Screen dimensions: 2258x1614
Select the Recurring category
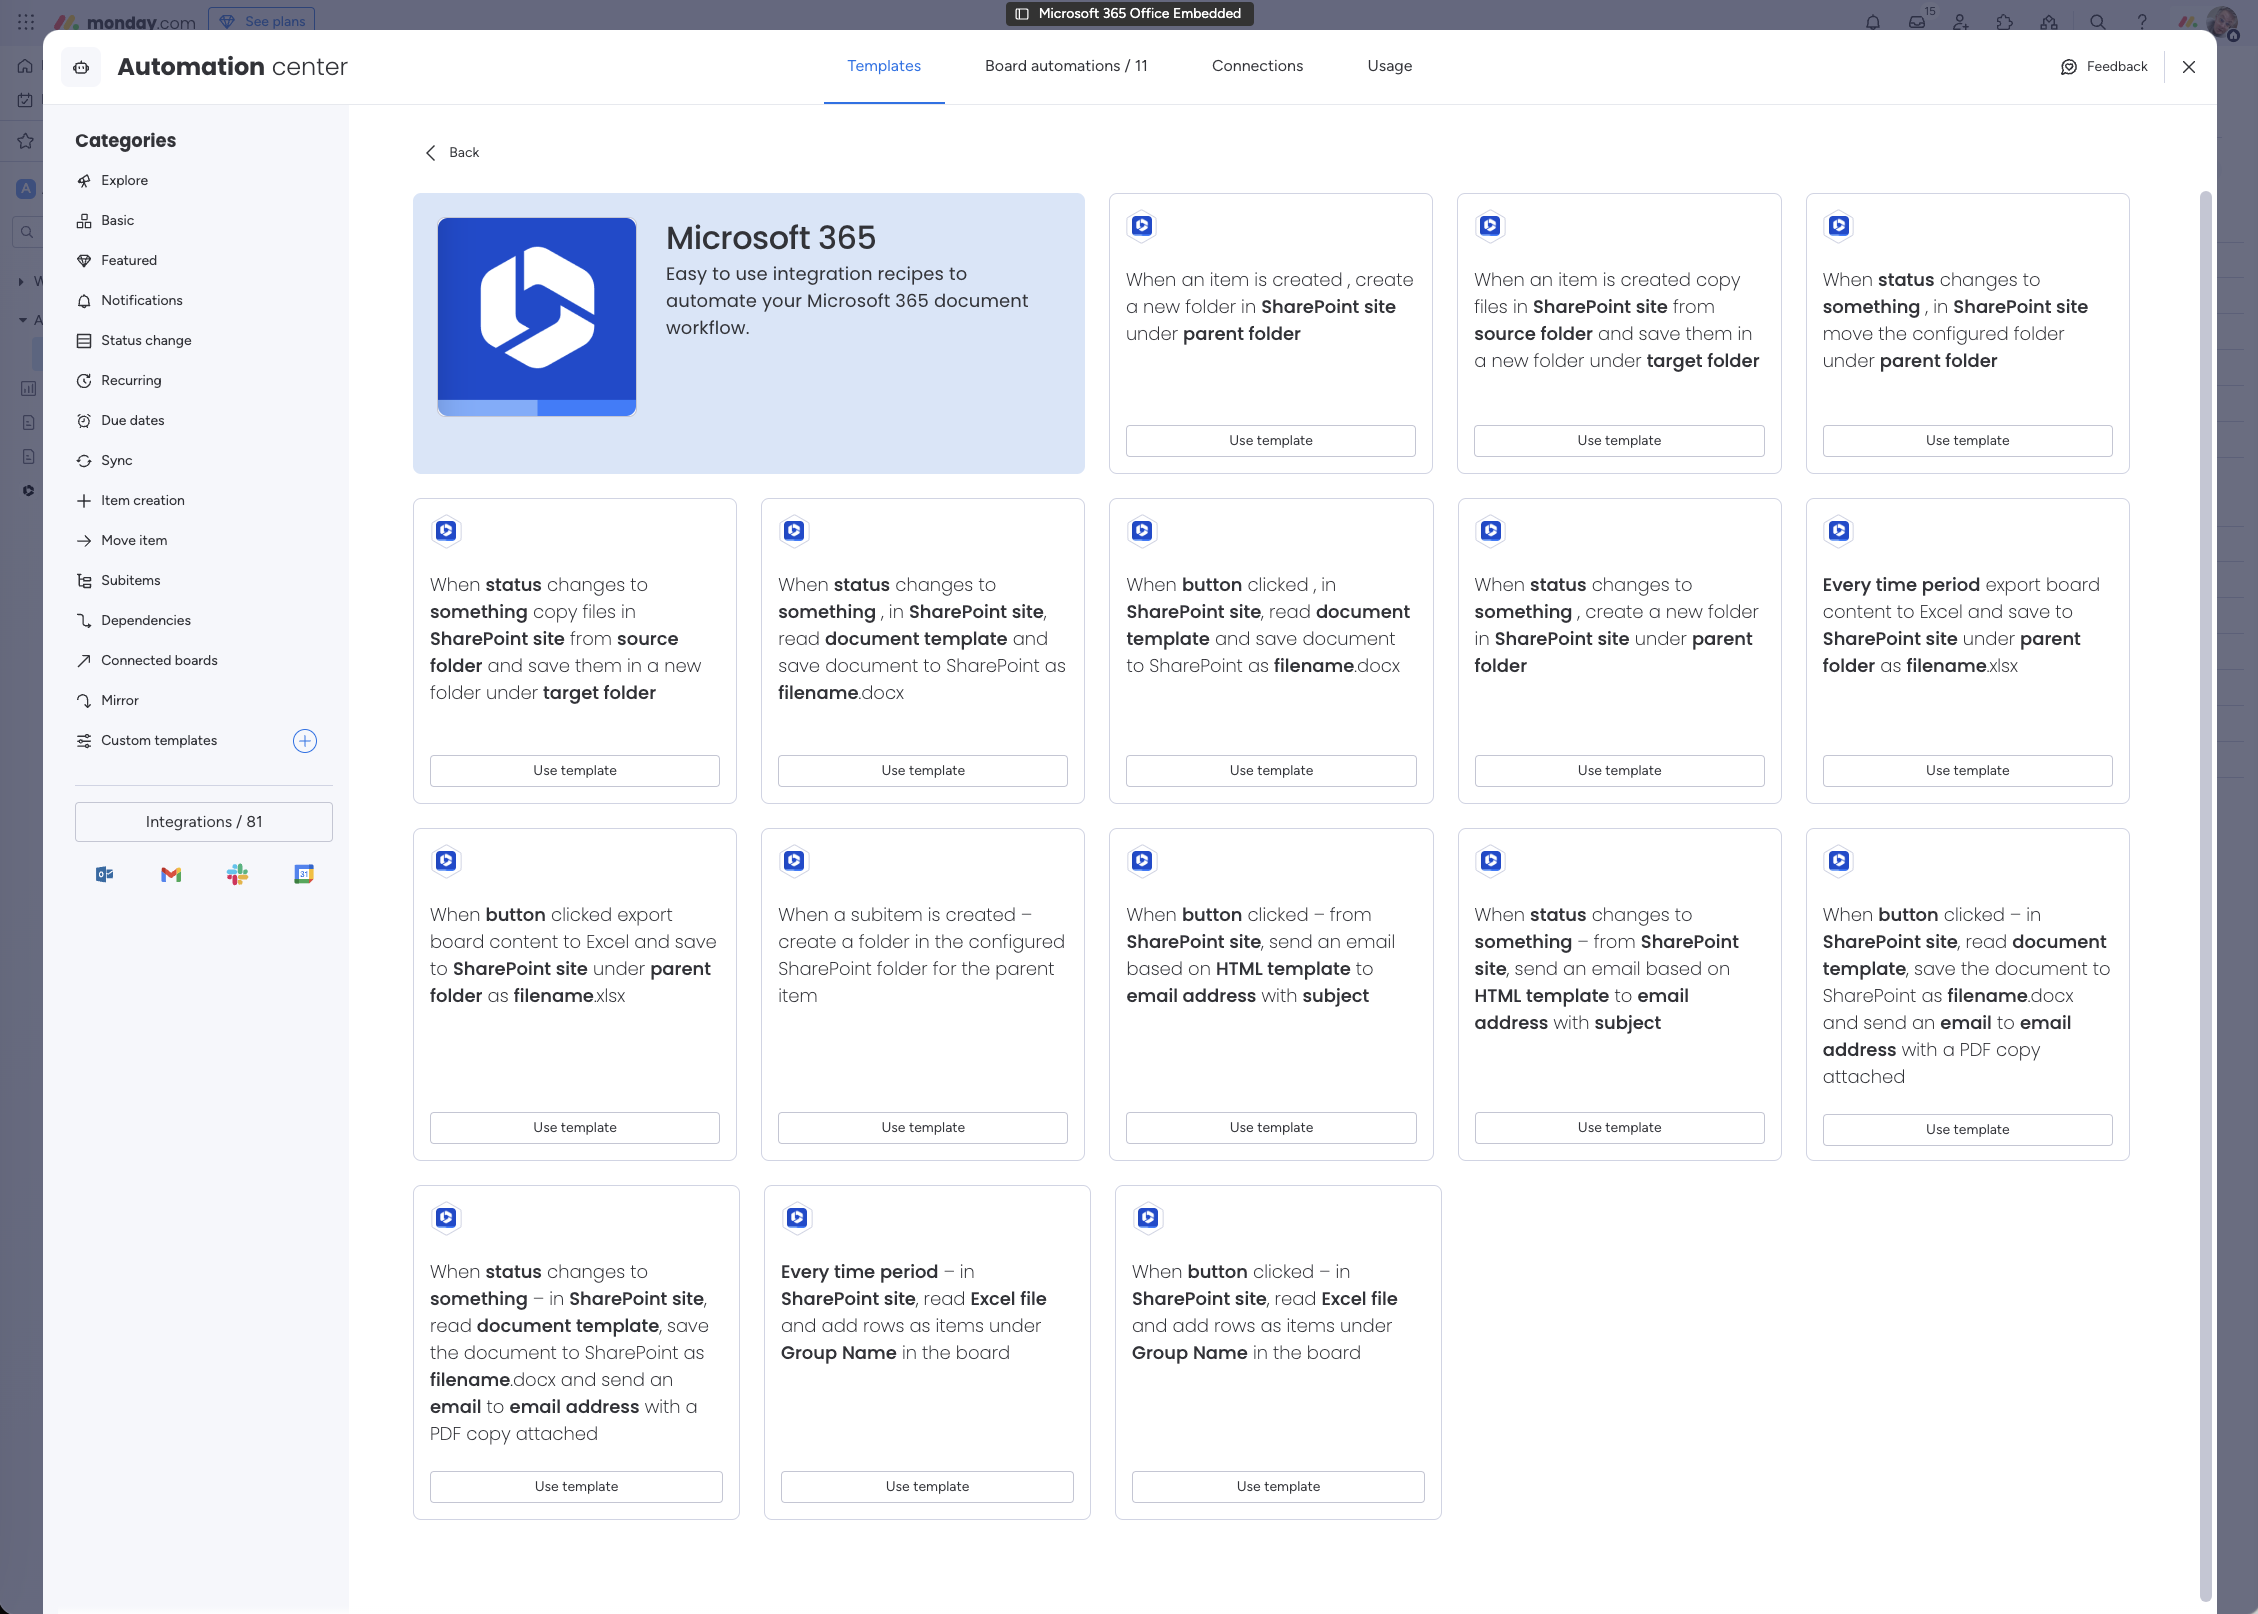130,380
